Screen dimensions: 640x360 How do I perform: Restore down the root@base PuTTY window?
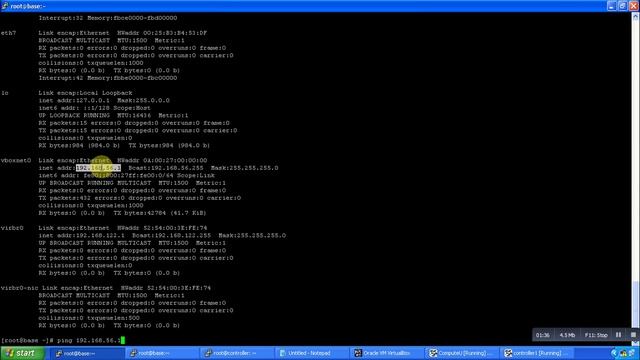(x=622, y=6)
